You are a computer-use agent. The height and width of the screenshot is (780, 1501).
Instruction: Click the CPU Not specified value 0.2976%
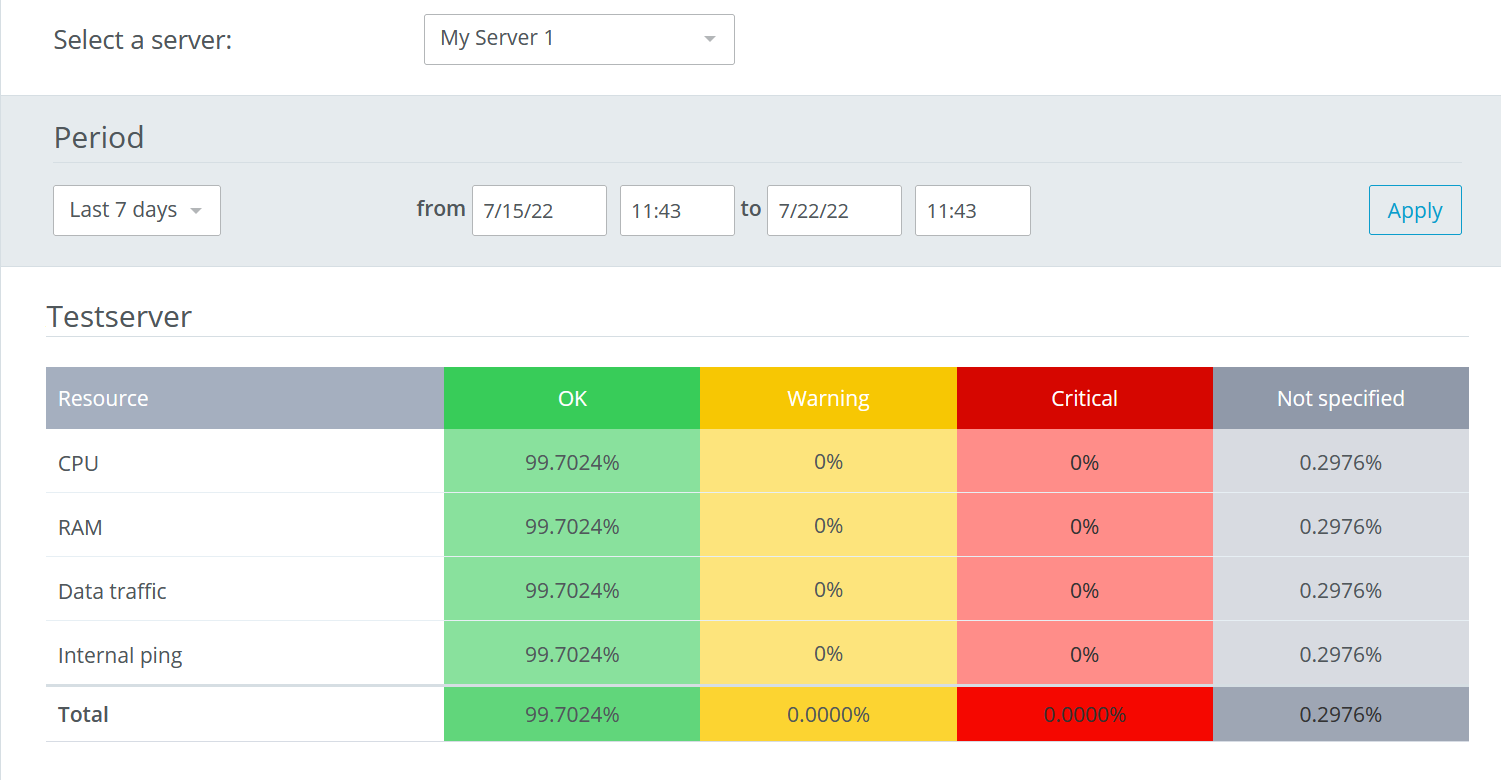coord(1340,462)
